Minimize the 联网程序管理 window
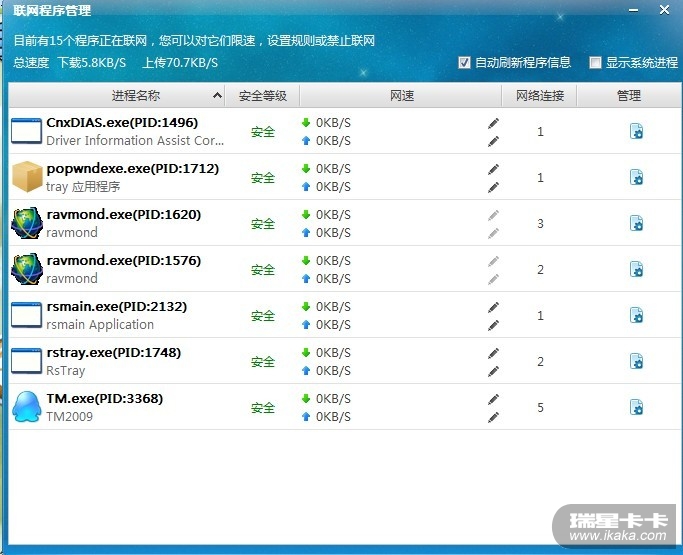The width and height of the screenshot is (683, 555). (x=634, y=10)
